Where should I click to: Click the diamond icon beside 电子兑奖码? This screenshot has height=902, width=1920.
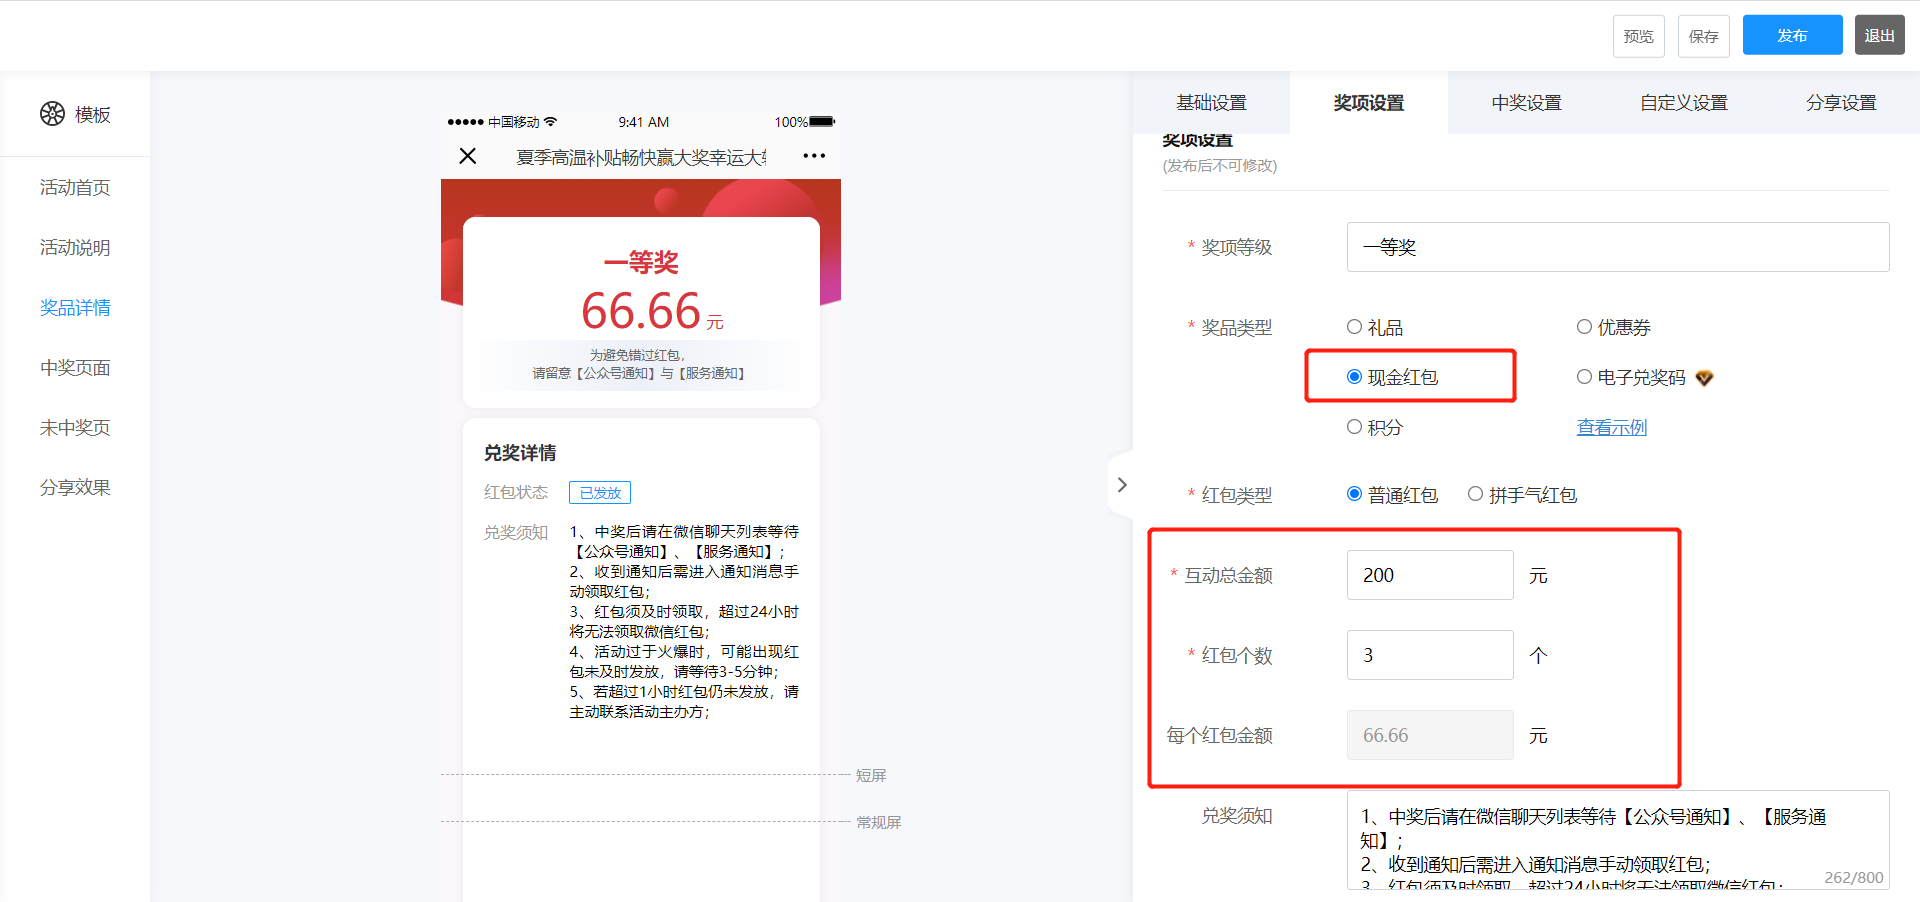point(1704,378)
